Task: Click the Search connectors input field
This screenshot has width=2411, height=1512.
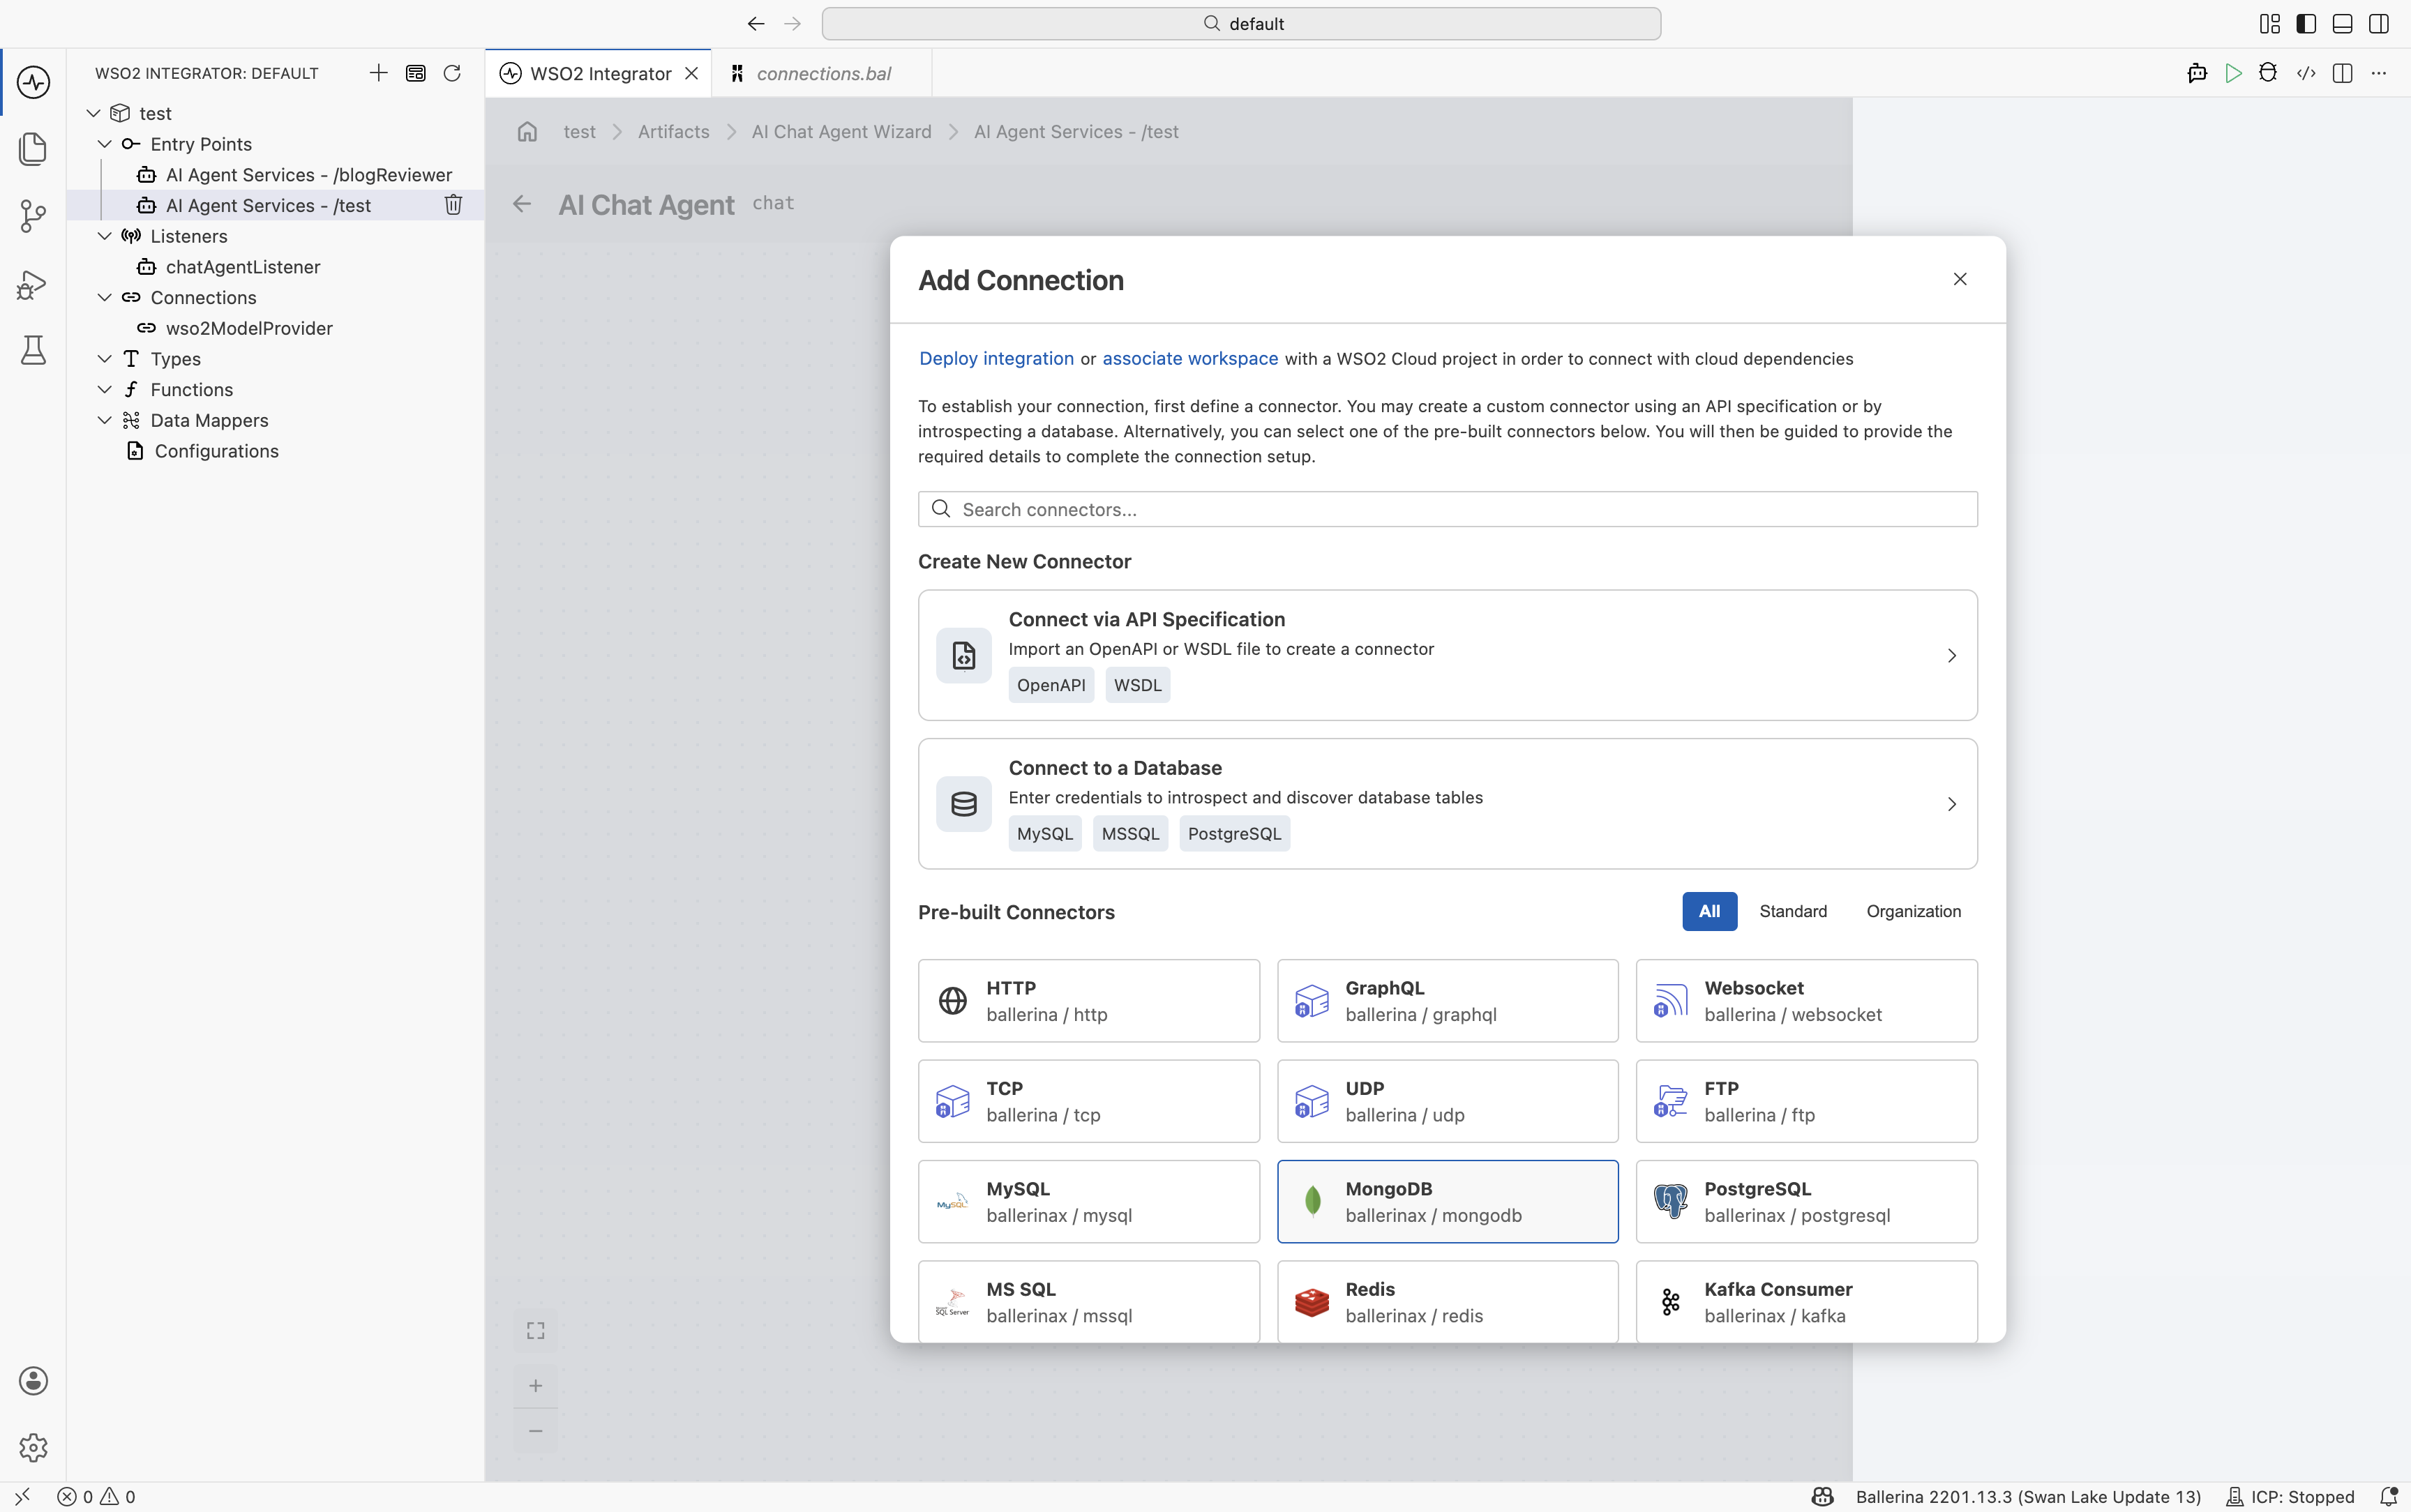Action: (x=1447, y=509)
